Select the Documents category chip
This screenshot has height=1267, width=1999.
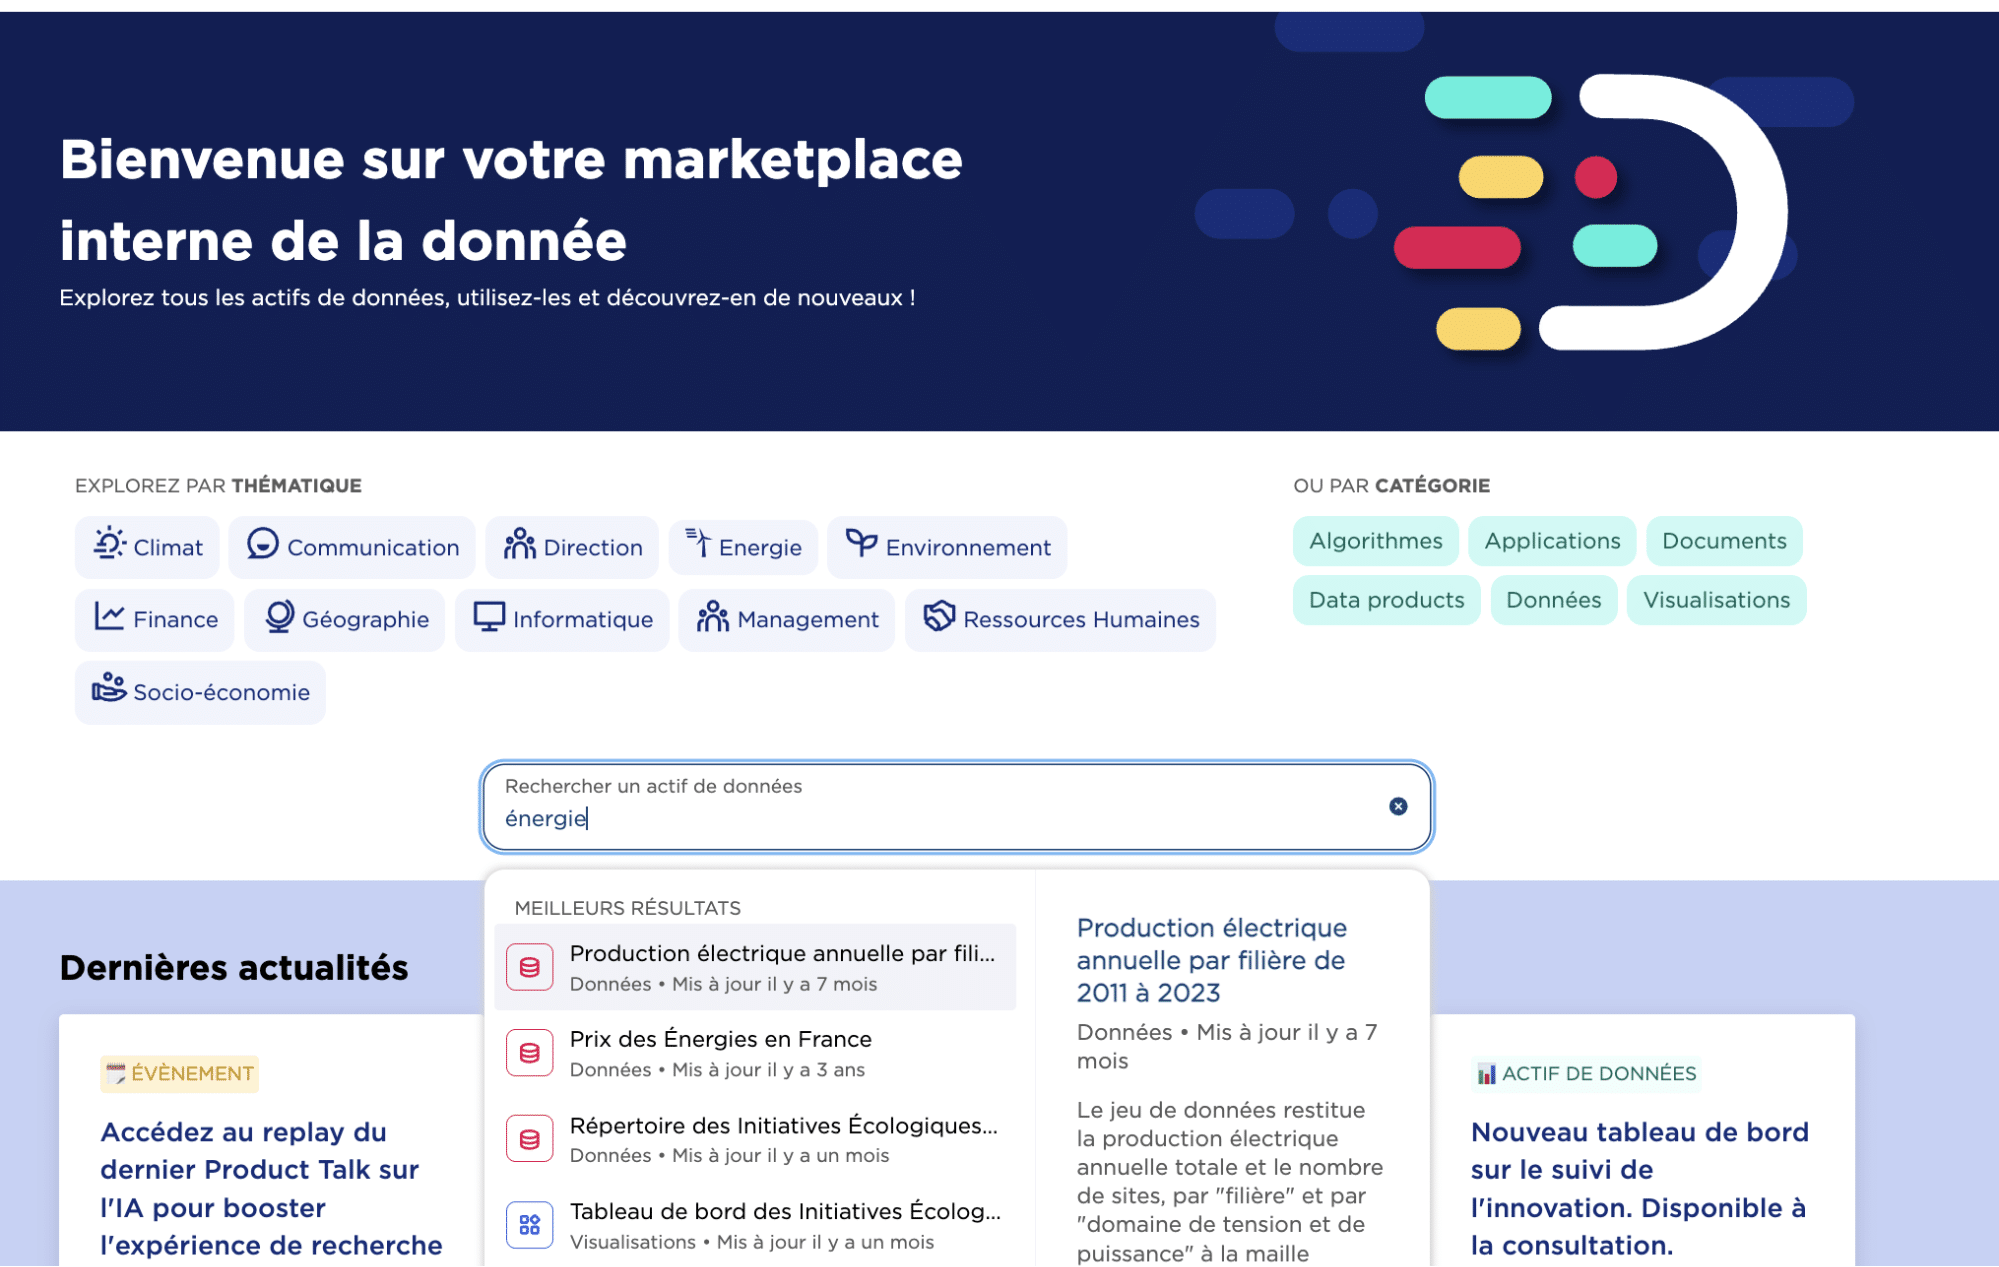pos(1723,541)
